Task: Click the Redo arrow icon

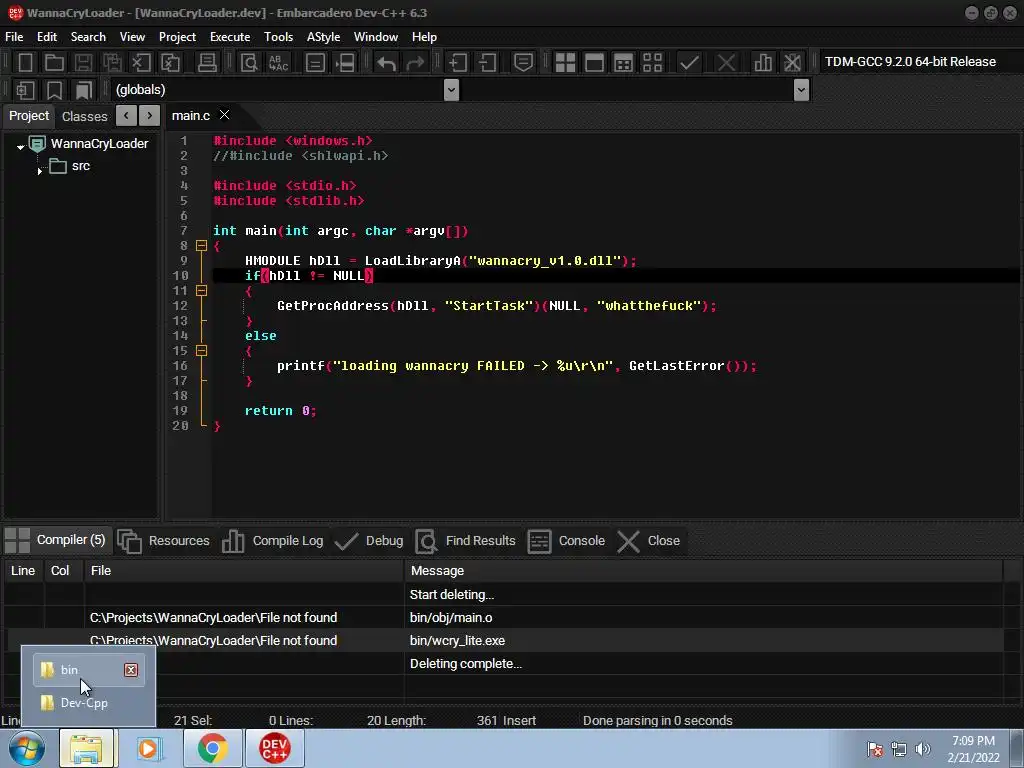Action: tap(415, 62)
